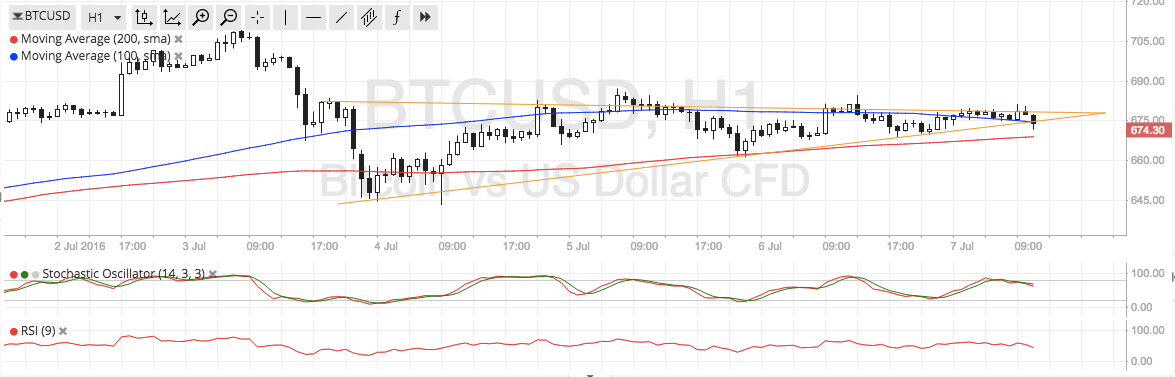The image size is (1175, 377).
Task: Click red color dot of RSI (9)
Action: [13, 331]
